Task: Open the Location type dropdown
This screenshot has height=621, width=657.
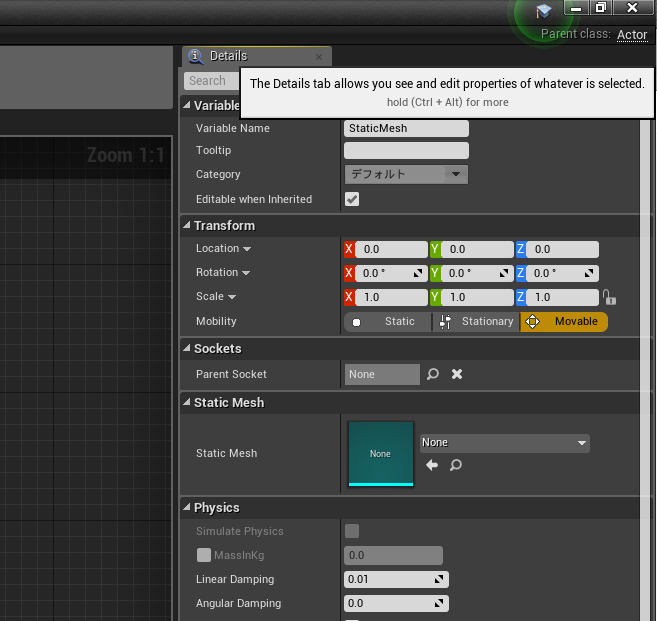Action: (x=247, y=249)
